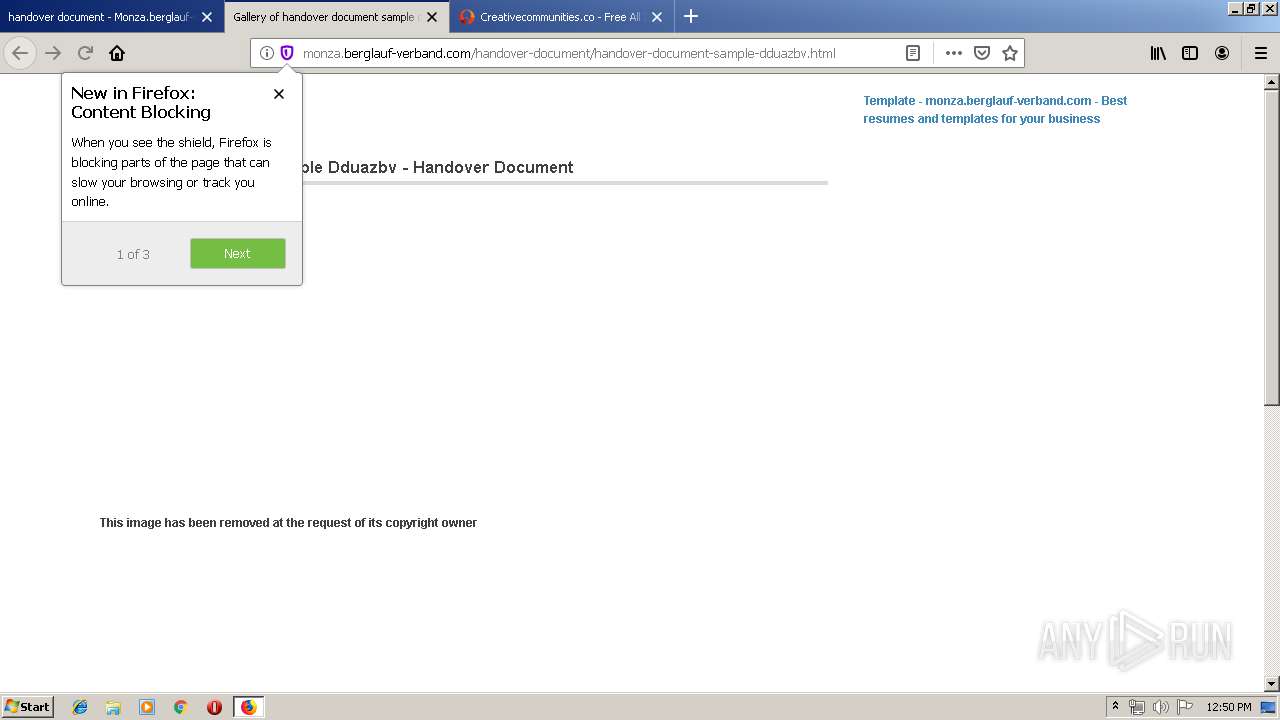Image resolution: width=1280 pixels, height=720 pixels.
Task: Toggle the reader view
Action: (913, 53)
